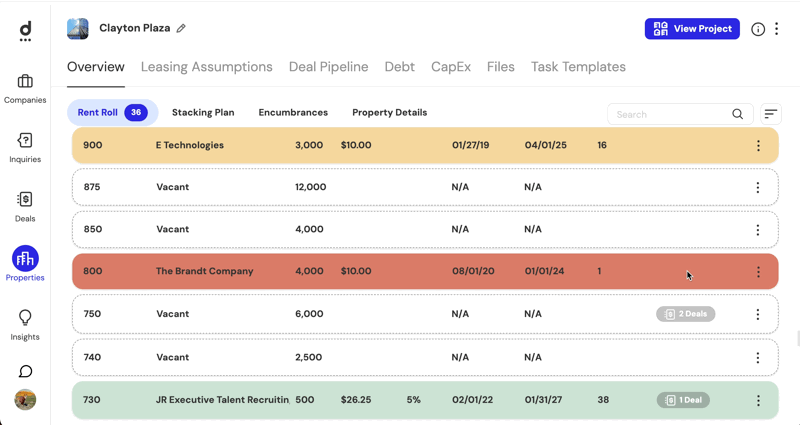This screenshot has height=425, width=800.
Task: Click the magnifier search icon
Action: tap(737, 114)
